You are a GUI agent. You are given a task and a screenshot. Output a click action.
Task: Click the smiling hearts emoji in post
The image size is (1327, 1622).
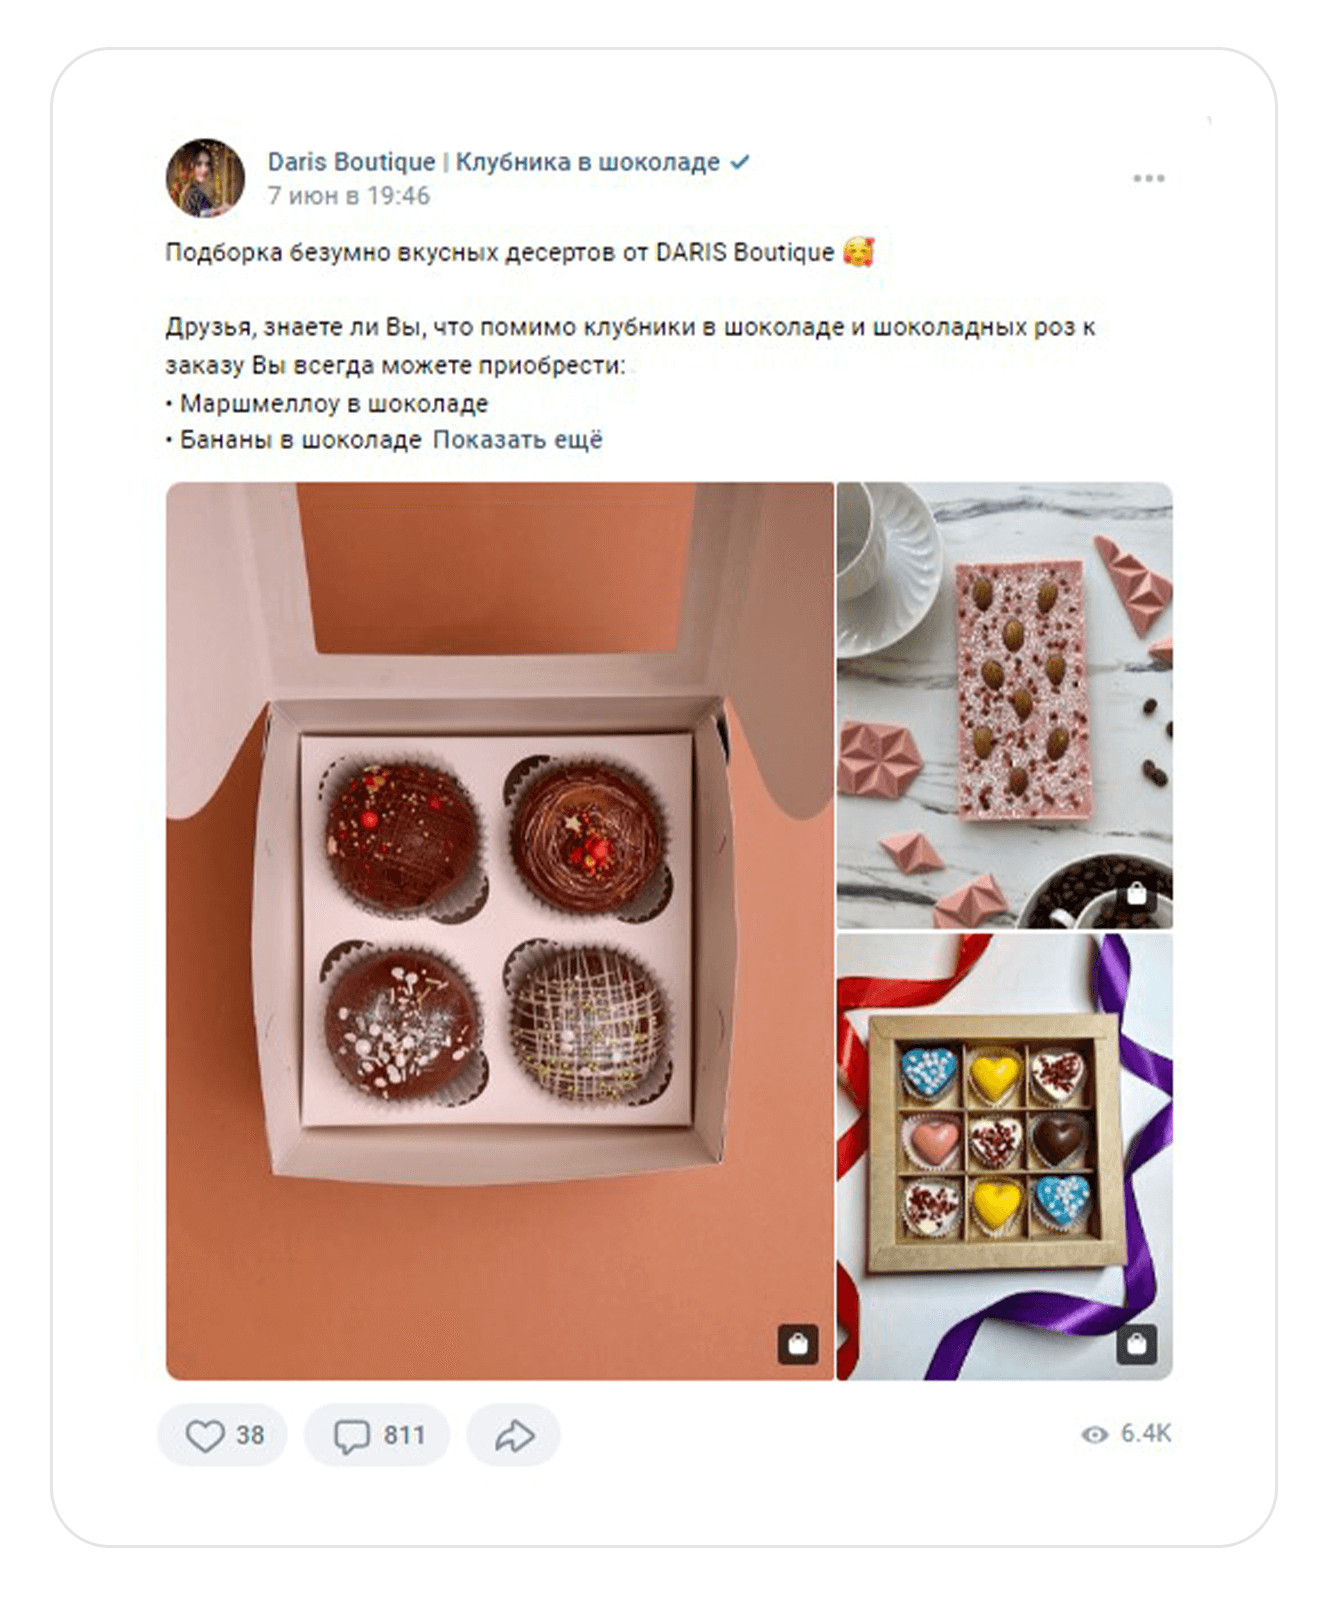pos(858,252)
